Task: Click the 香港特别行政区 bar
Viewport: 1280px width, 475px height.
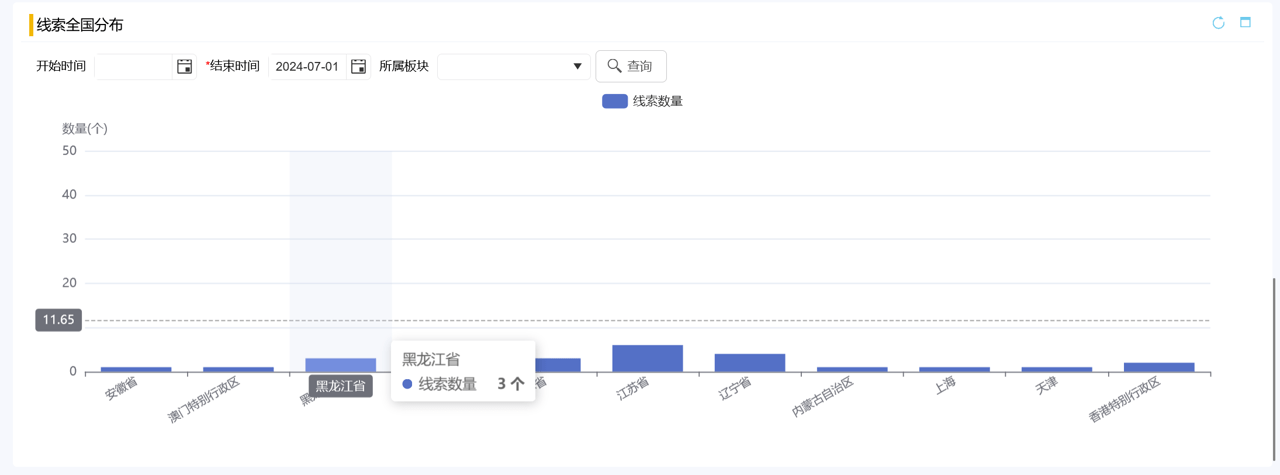Action: click(1159, 367)
